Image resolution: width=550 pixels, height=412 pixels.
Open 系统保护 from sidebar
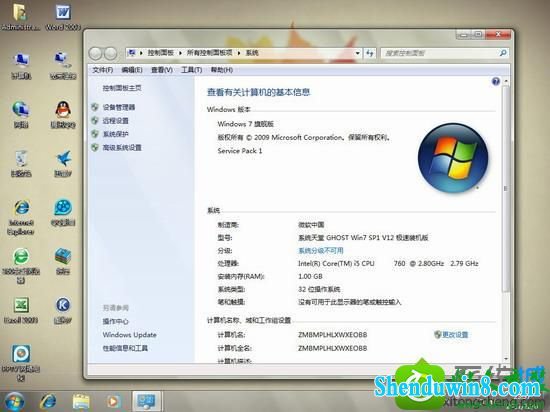[115, 134]
